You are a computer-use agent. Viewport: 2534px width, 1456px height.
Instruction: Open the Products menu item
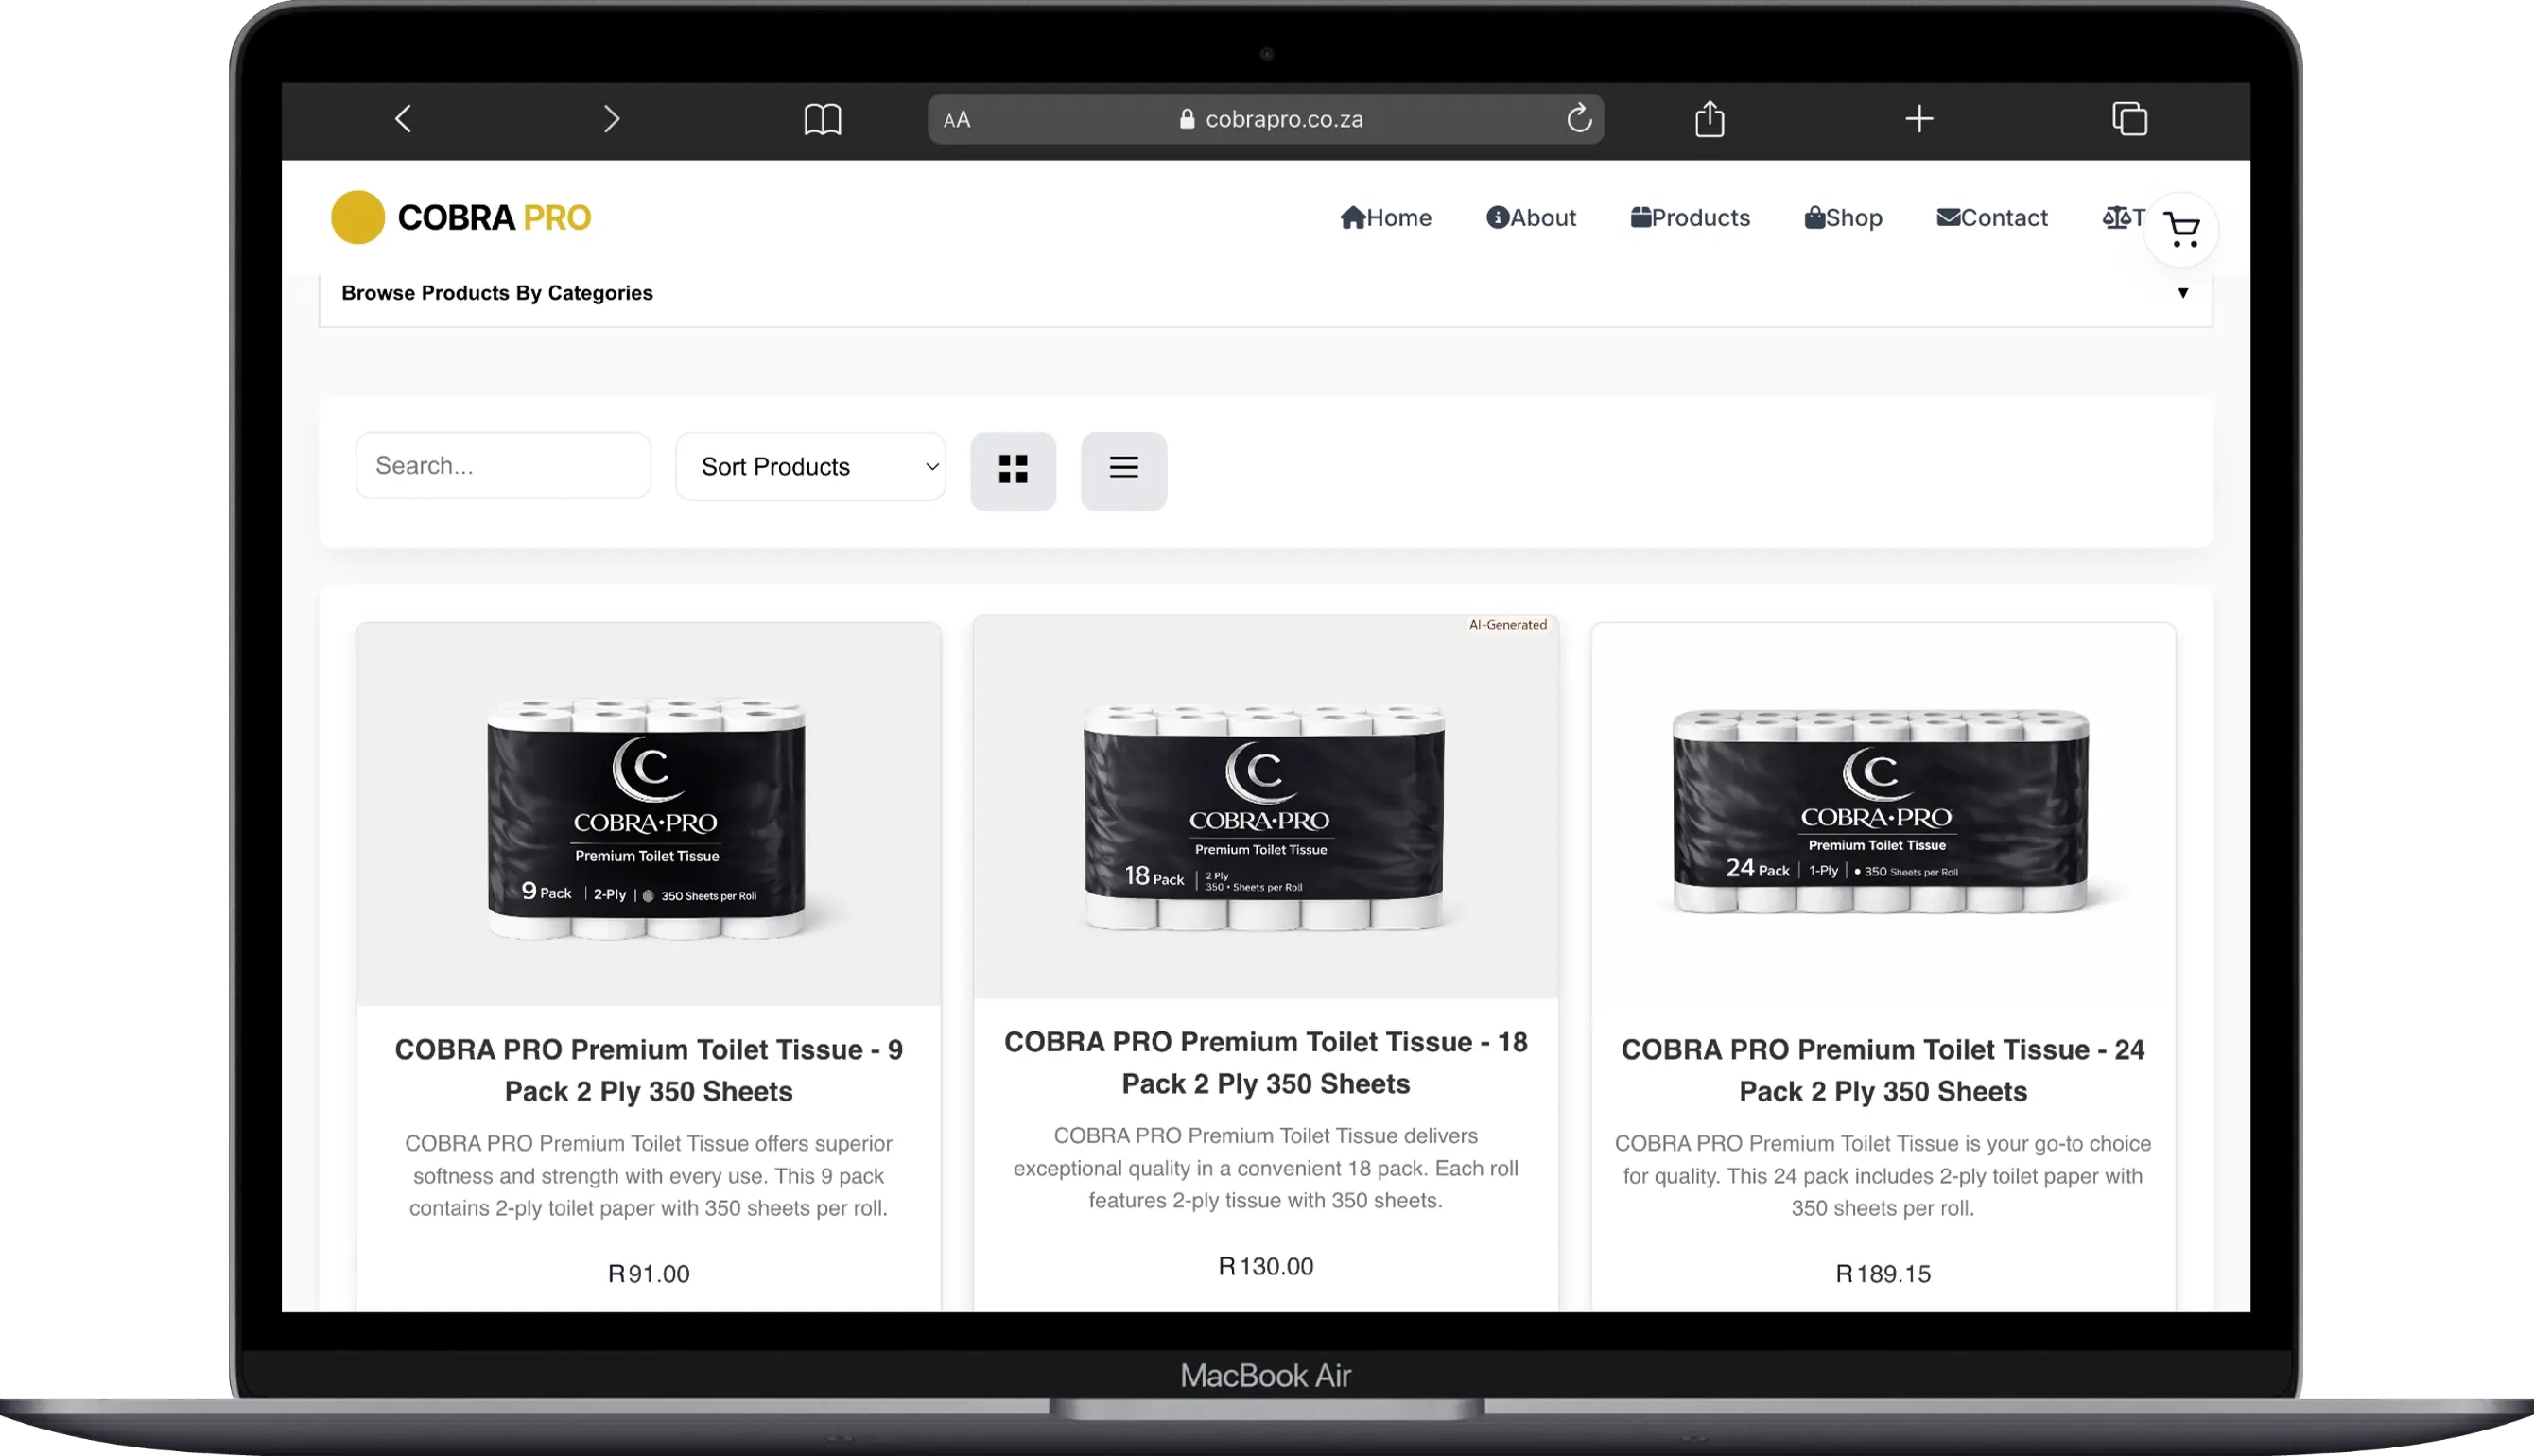pyautogui.click(x=1690, y=217)
